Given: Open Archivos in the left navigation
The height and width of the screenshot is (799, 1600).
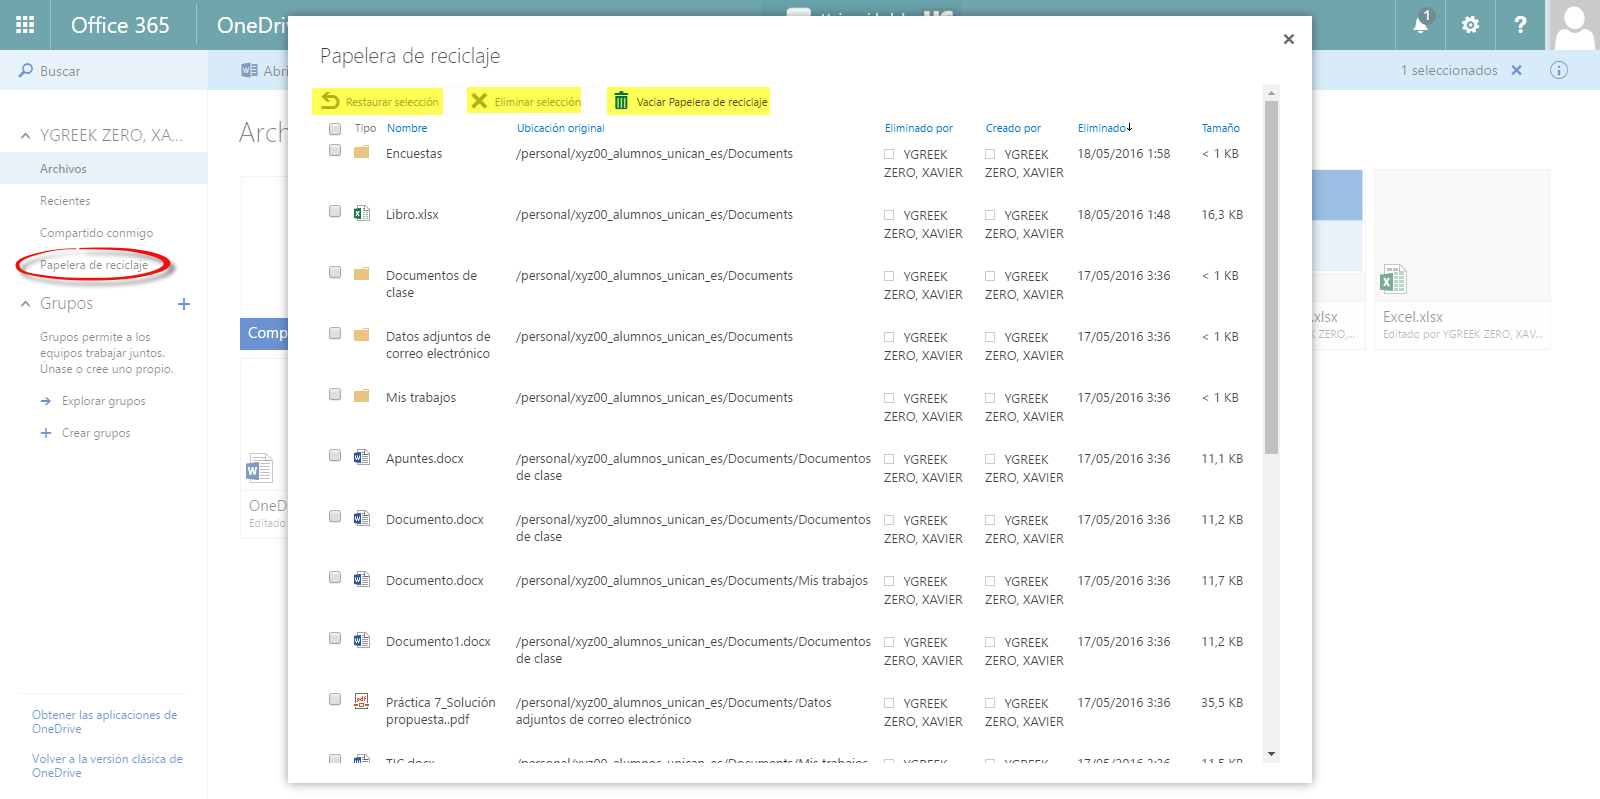Looking at the screenshot, I should click(104, 168).
